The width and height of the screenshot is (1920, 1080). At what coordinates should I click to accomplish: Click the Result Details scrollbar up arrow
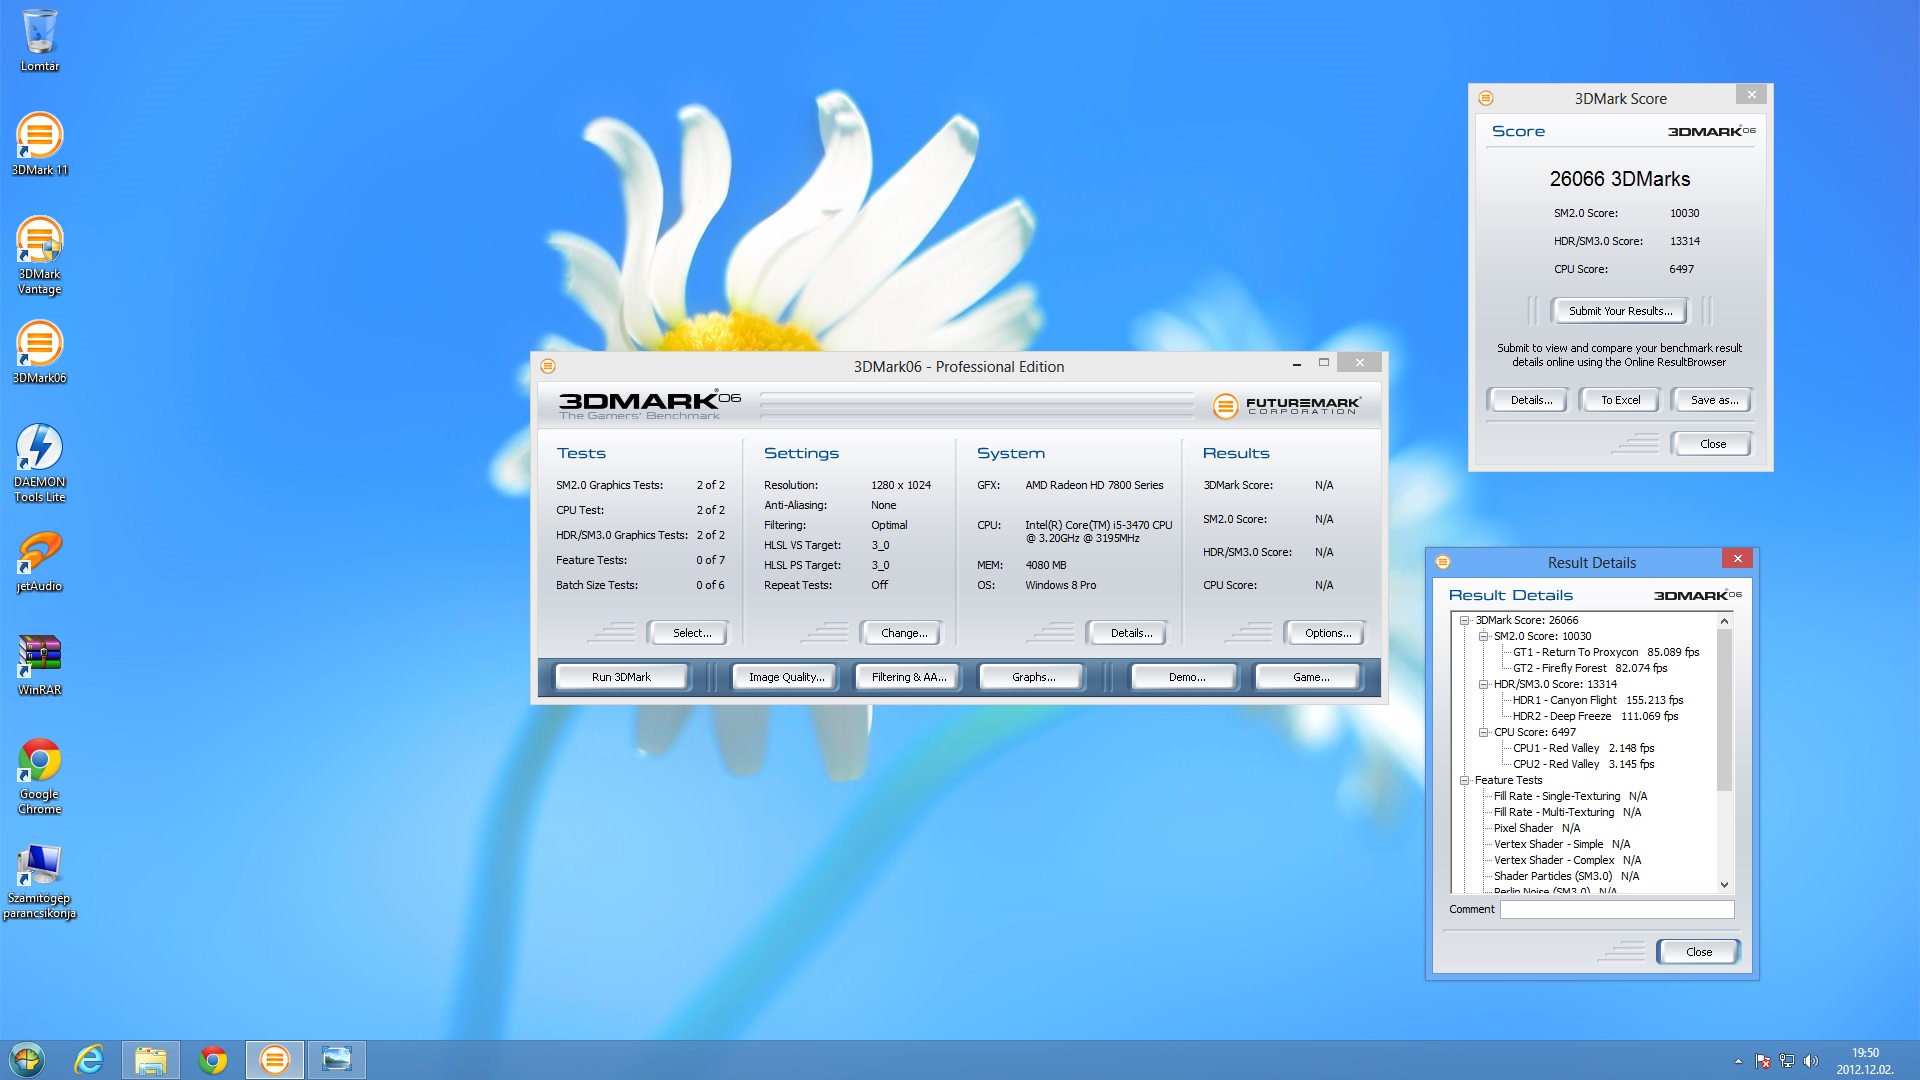(x=1724, y=621)
